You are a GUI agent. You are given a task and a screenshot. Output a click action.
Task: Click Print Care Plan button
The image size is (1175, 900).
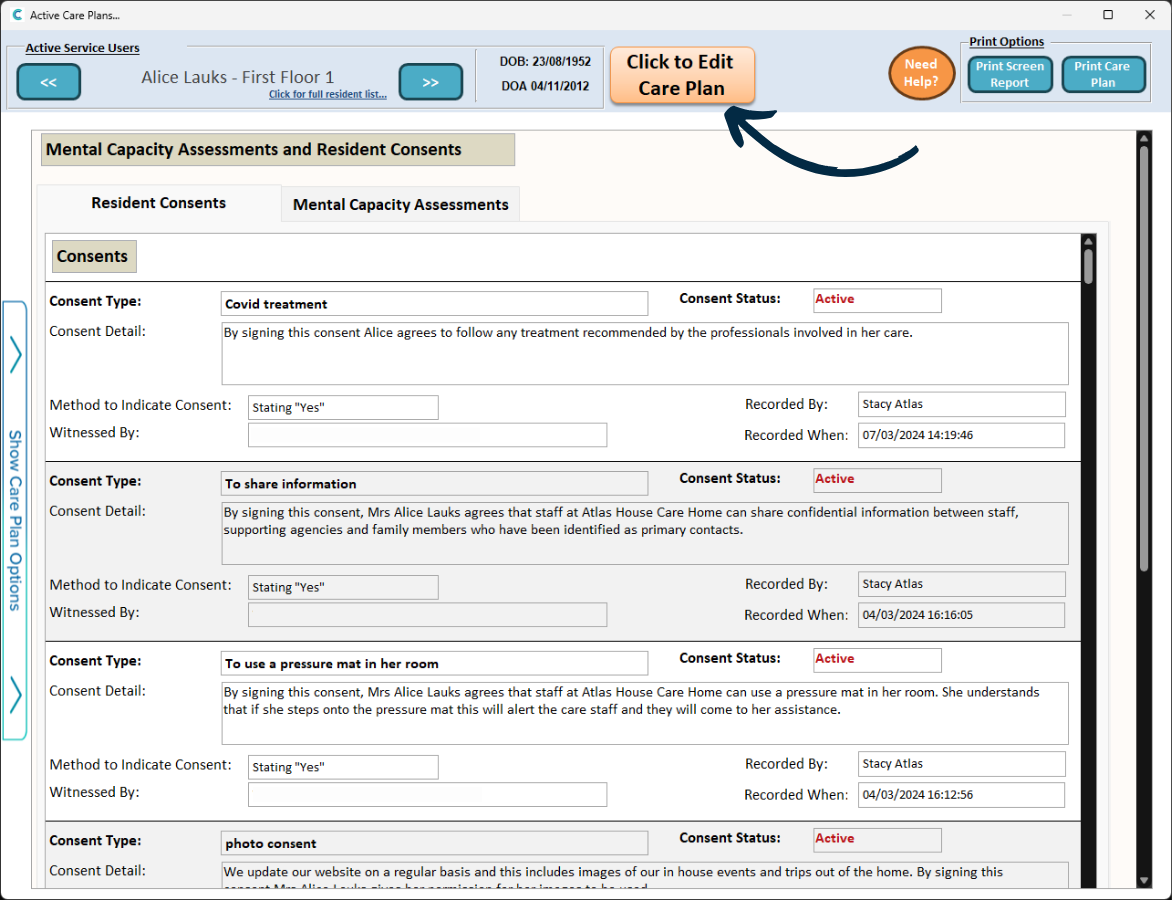tap(1102, 74)
